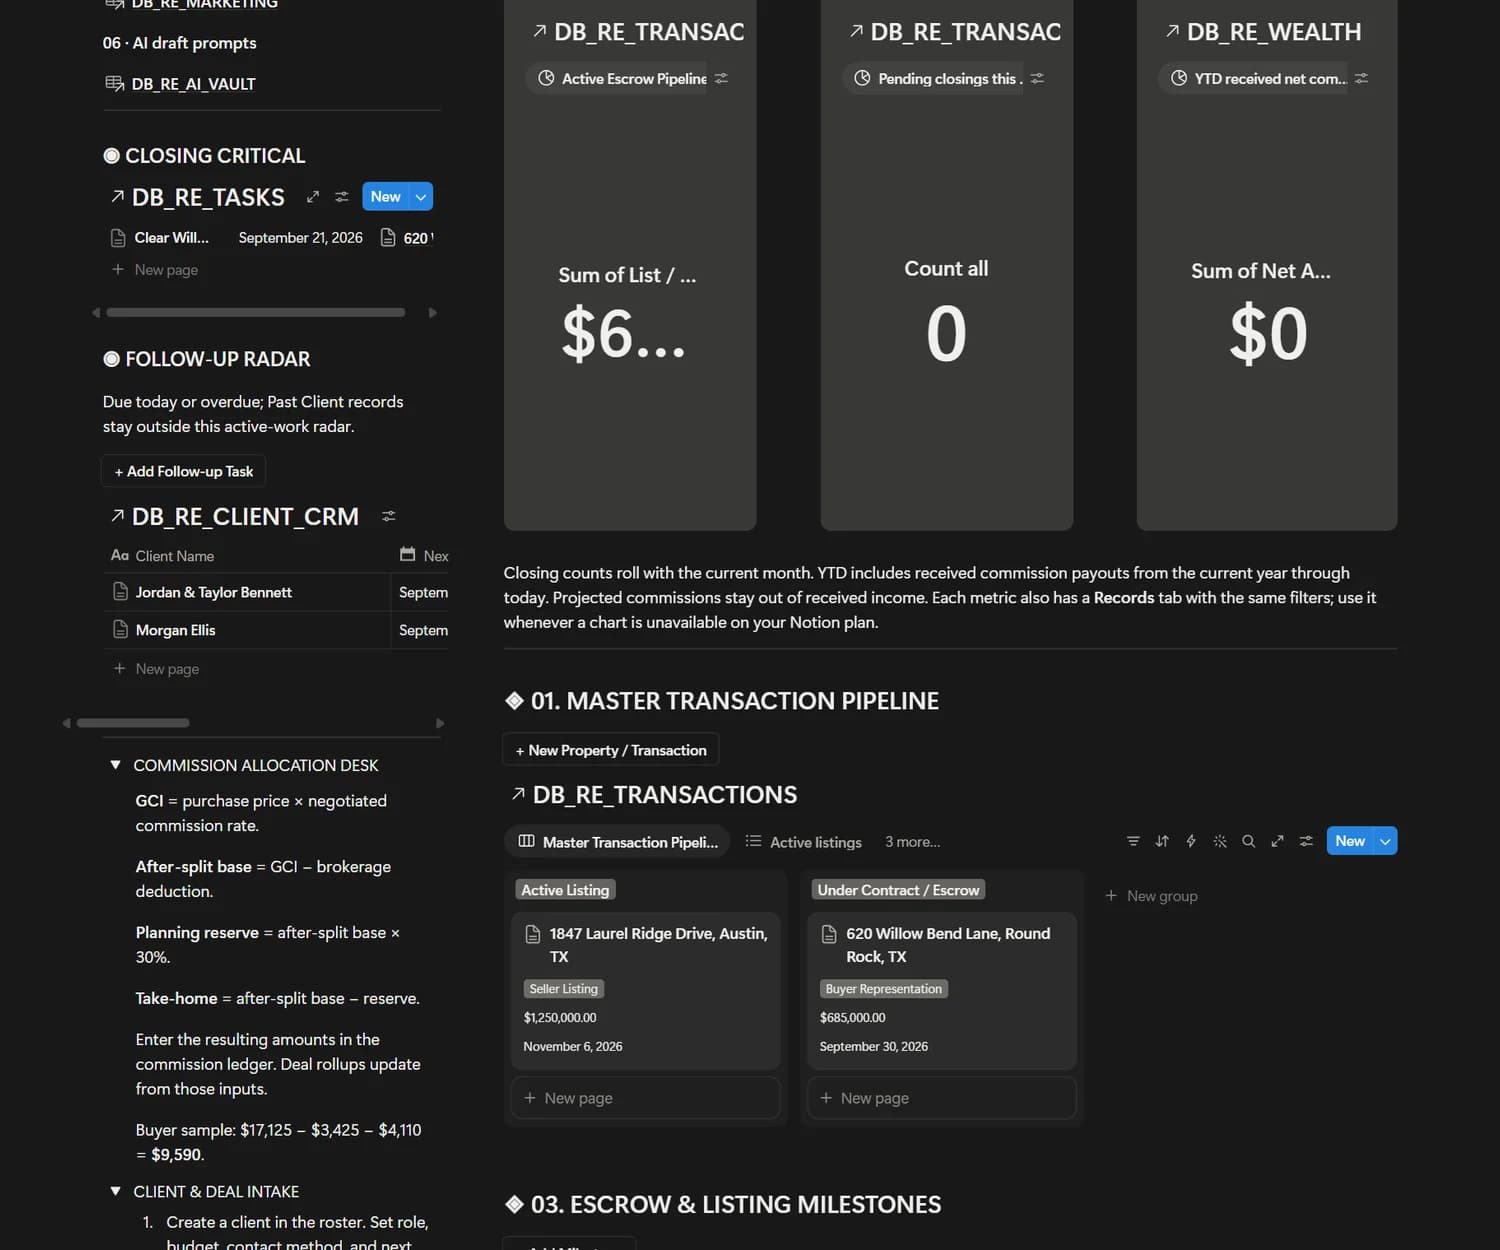Open search icon in DB_RE_TRANSACTIONS
This screenshot has width=1500, height=1250.
point(1249,841)
